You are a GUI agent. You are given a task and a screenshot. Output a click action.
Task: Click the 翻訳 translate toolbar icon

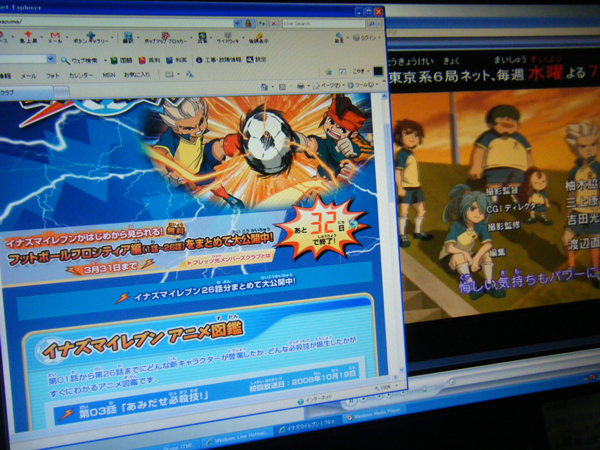(x=128, y=38)
